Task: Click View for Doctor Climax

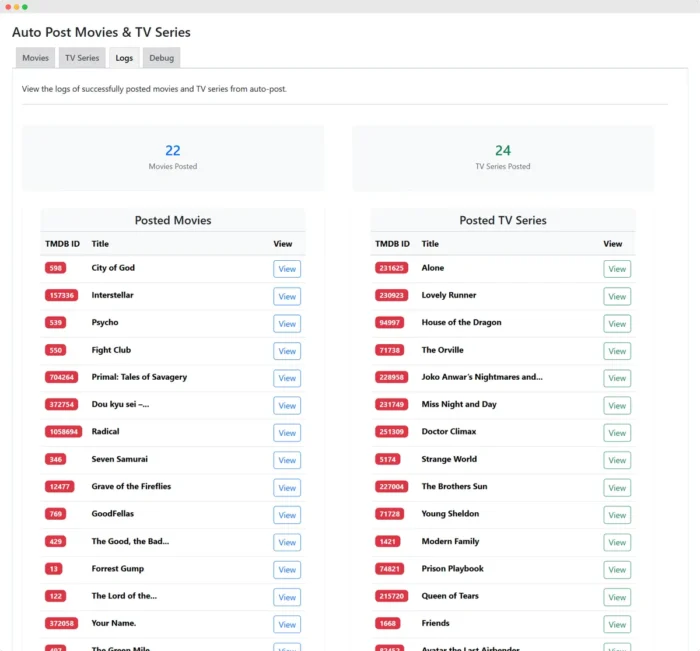Action: [617, 433]
